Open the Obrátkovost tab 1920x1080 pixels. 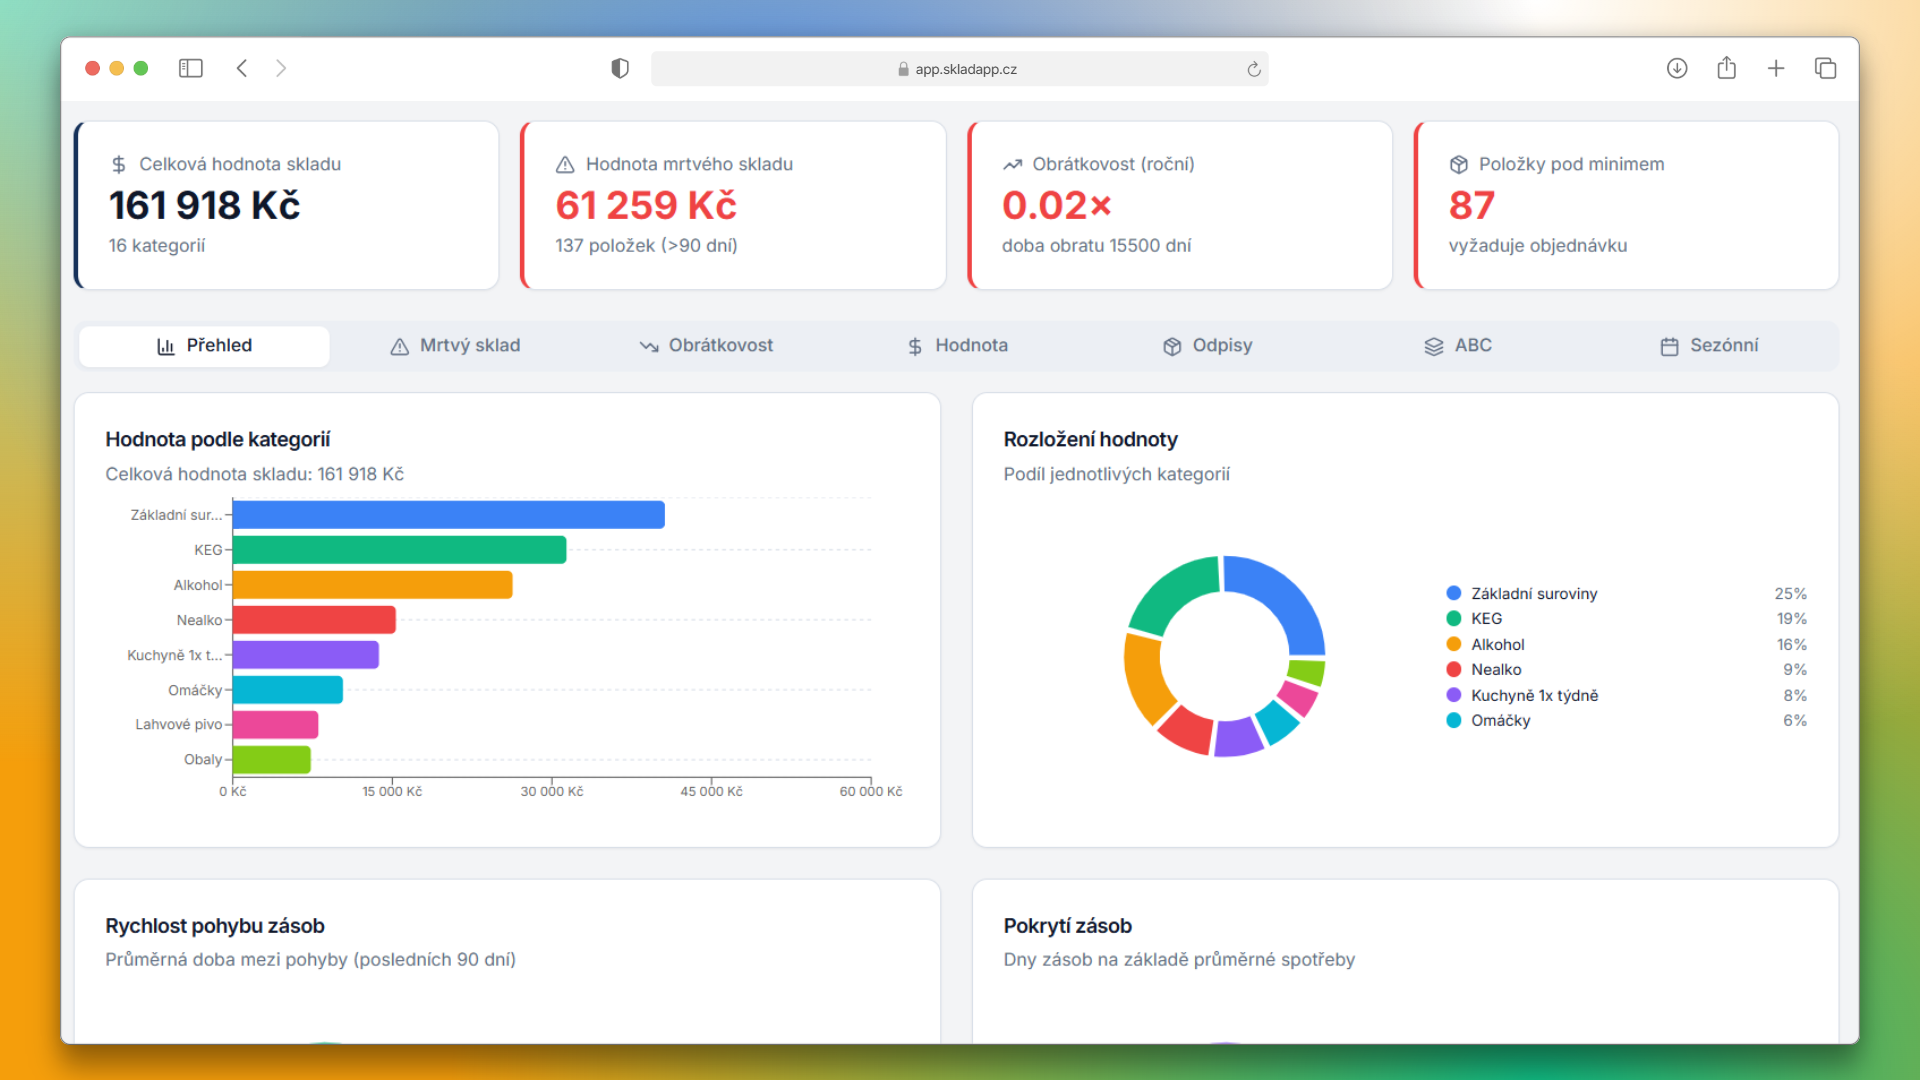(706, 346)
